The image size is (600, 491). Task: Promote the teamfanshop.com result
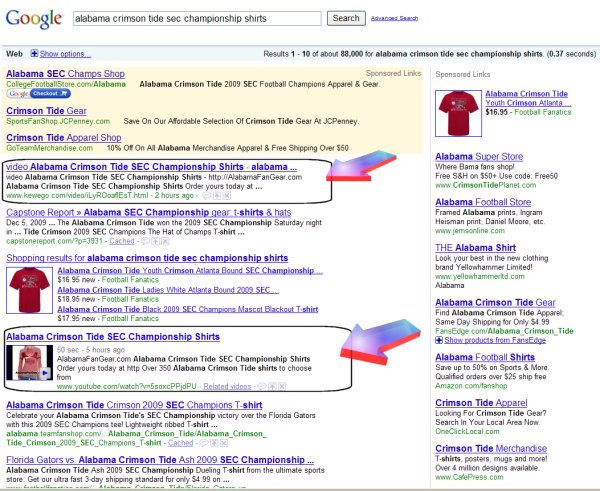coord(214,443)
